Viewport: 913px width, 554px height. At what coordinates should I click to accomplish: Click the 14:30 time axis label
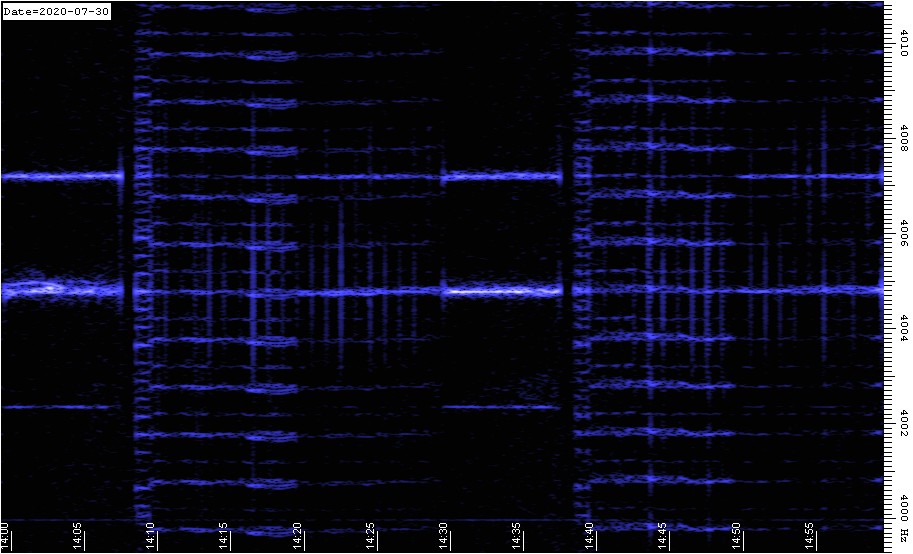coord(444,535)
